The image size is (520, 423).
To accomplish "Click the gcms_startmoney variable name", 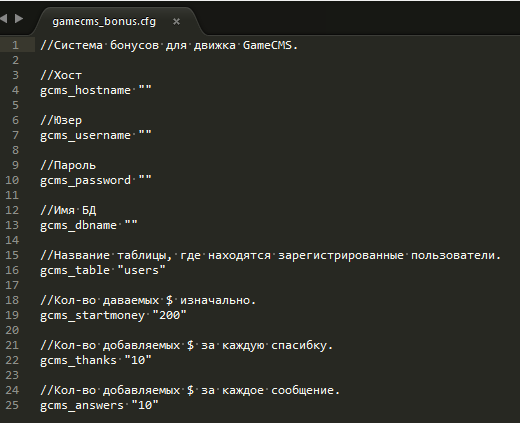I will (x=92, y=315).
